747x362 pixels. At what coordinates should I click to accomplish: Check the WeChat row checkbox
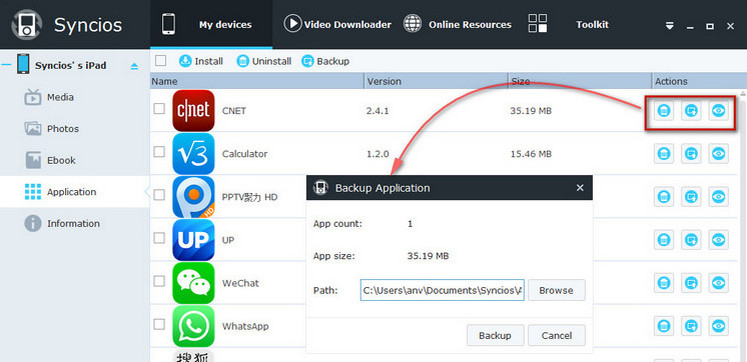coord(159,281)
